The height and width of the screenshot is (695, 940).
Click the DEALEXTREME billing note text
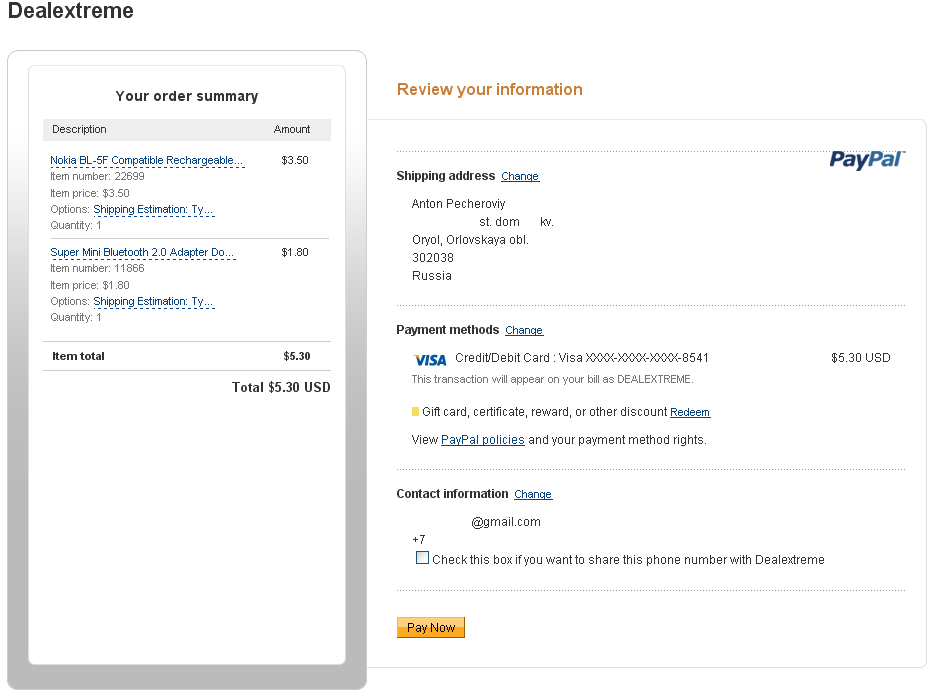[x=552, y=379]
